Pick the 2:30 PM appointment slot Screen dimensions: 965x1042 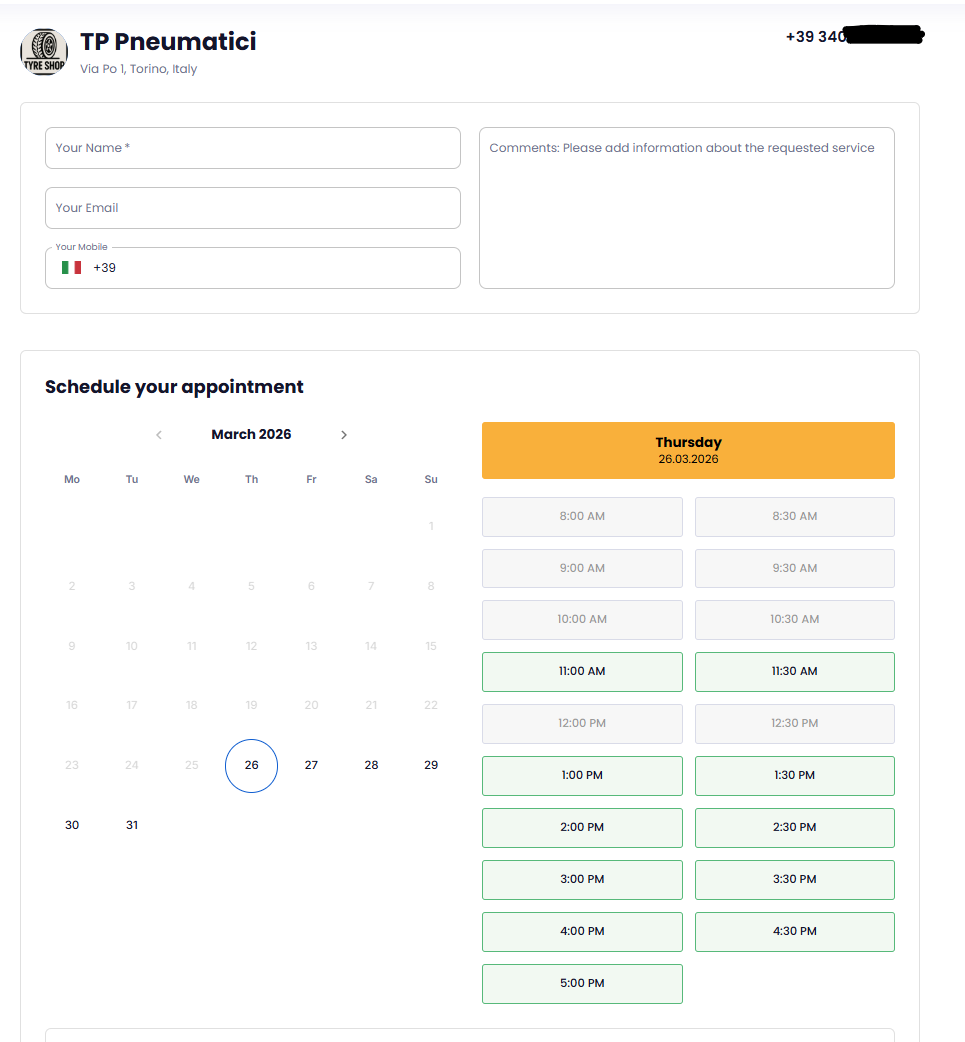pyautogui.click(x=794, y=827)
